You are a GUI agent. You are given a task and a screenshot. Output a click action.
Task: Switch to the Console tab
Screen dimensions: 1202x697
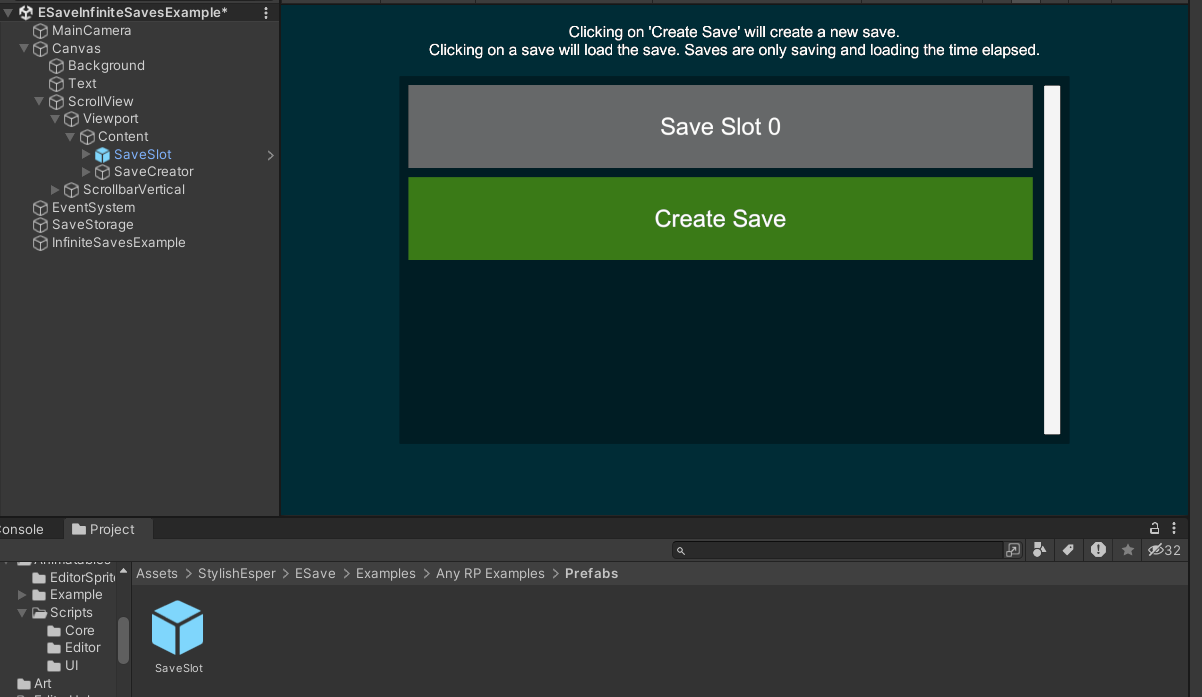[x=22, y=529]
